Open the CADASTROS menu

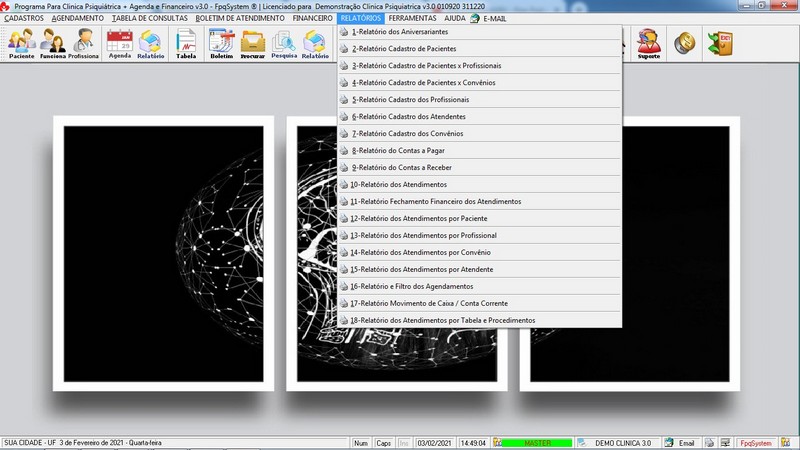pos(24,18)
